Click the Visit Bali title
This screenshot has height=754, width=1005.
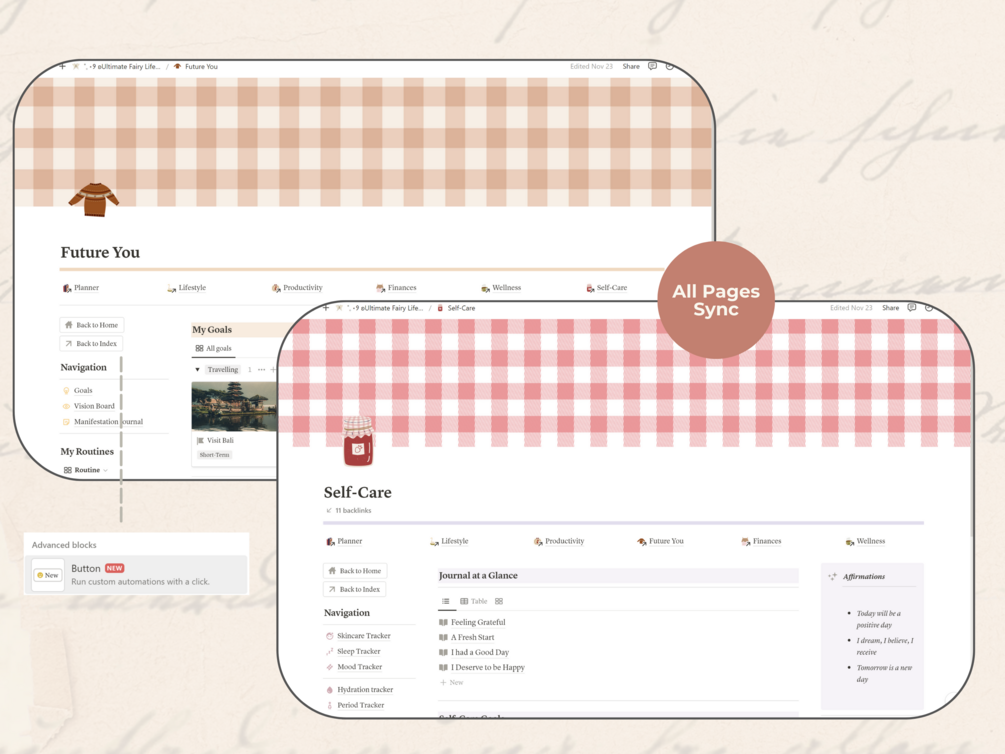point(220,440)
